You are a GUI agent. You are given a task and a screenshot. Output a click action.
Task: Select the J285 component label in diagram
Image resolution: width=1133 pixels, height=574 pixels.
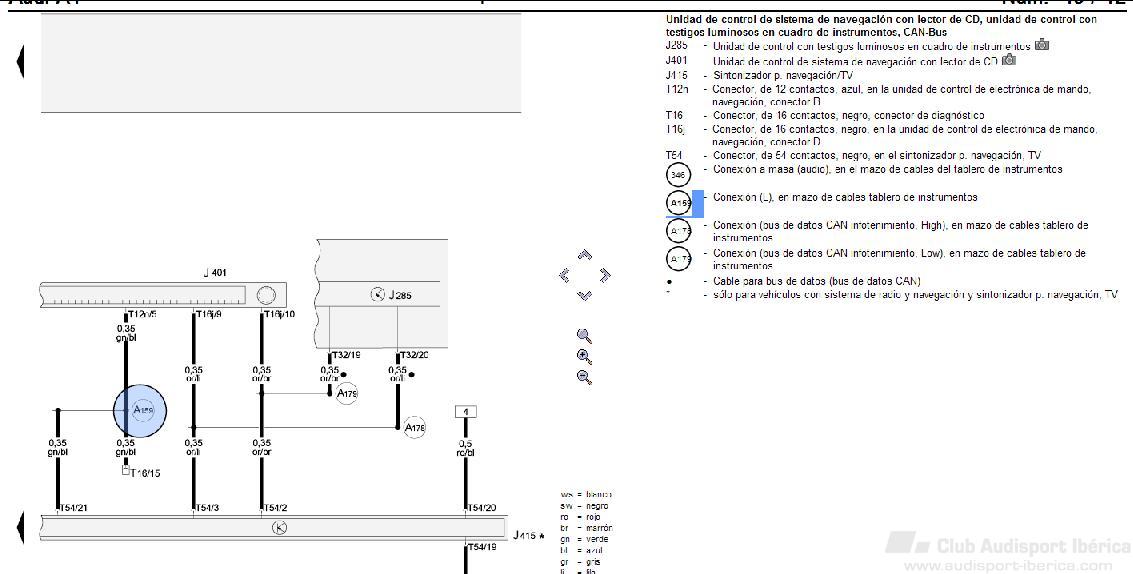click(x=400, y=295)
